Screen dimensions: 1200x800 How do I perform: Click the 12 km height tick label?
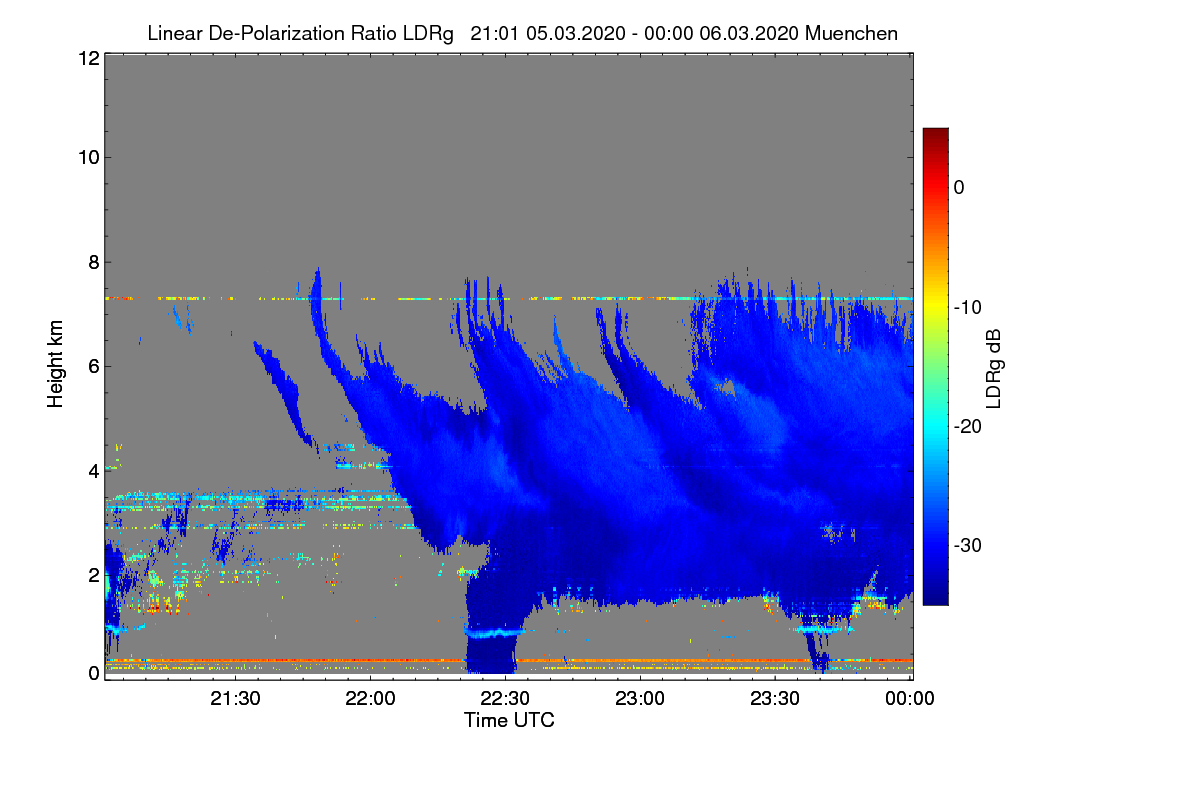[x=88, y=59]
